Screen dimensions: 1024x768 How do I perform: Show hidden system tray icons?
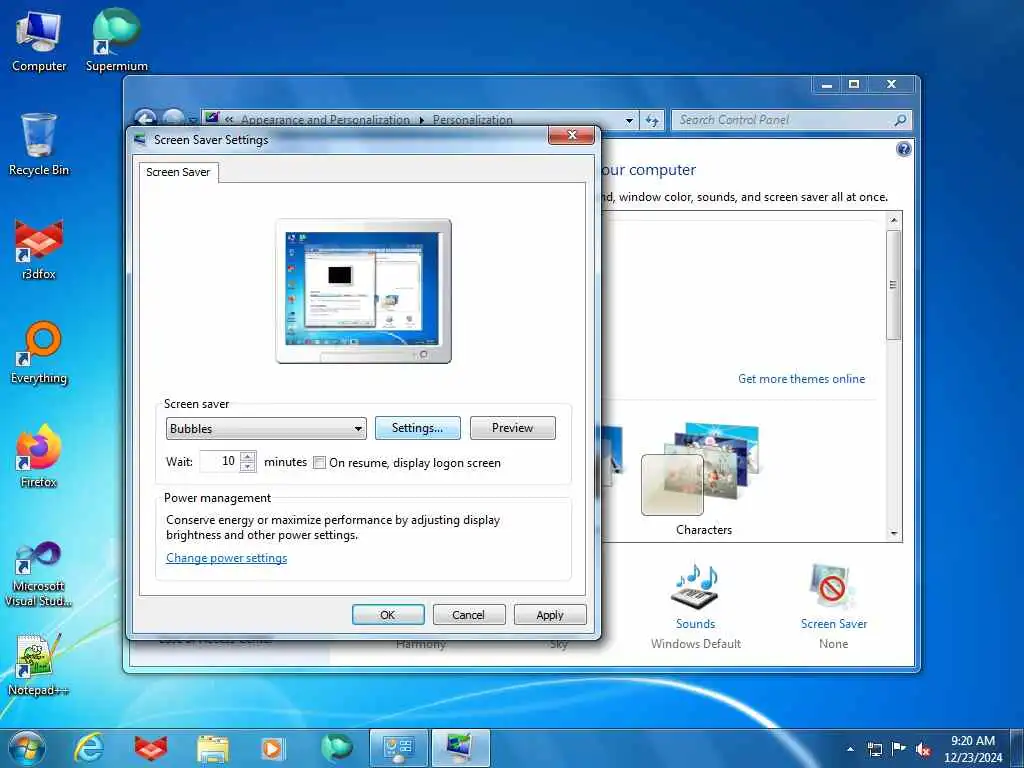click(850, 749)
